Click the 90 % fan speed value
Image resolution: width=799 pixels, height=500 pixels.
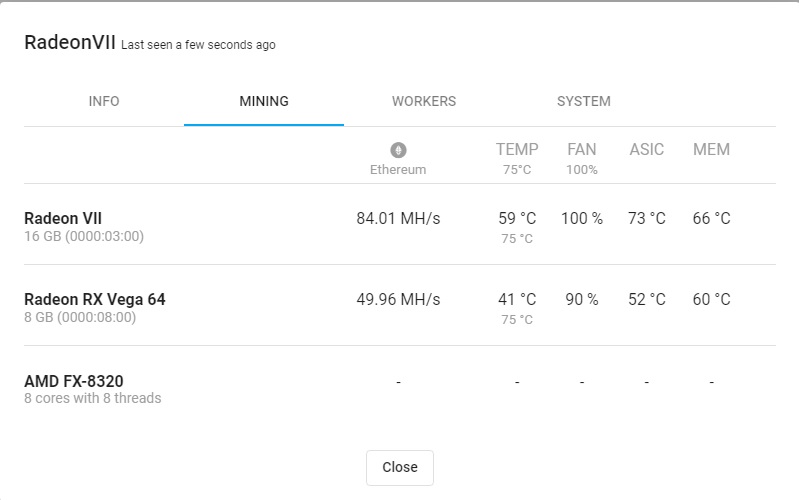tap(582, 300)
